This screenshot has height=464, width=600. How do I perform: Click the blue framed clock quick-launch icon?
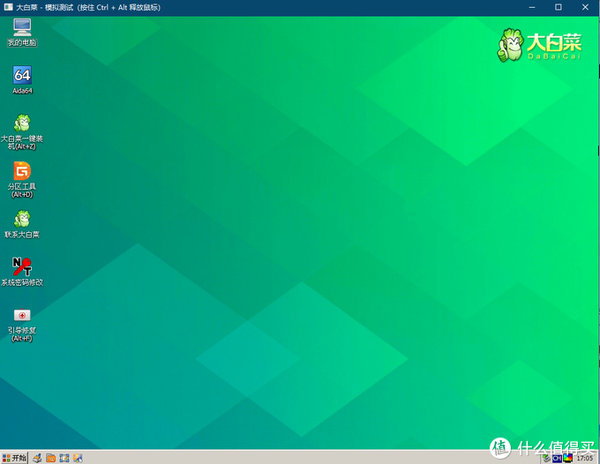[x=64, y=458]
